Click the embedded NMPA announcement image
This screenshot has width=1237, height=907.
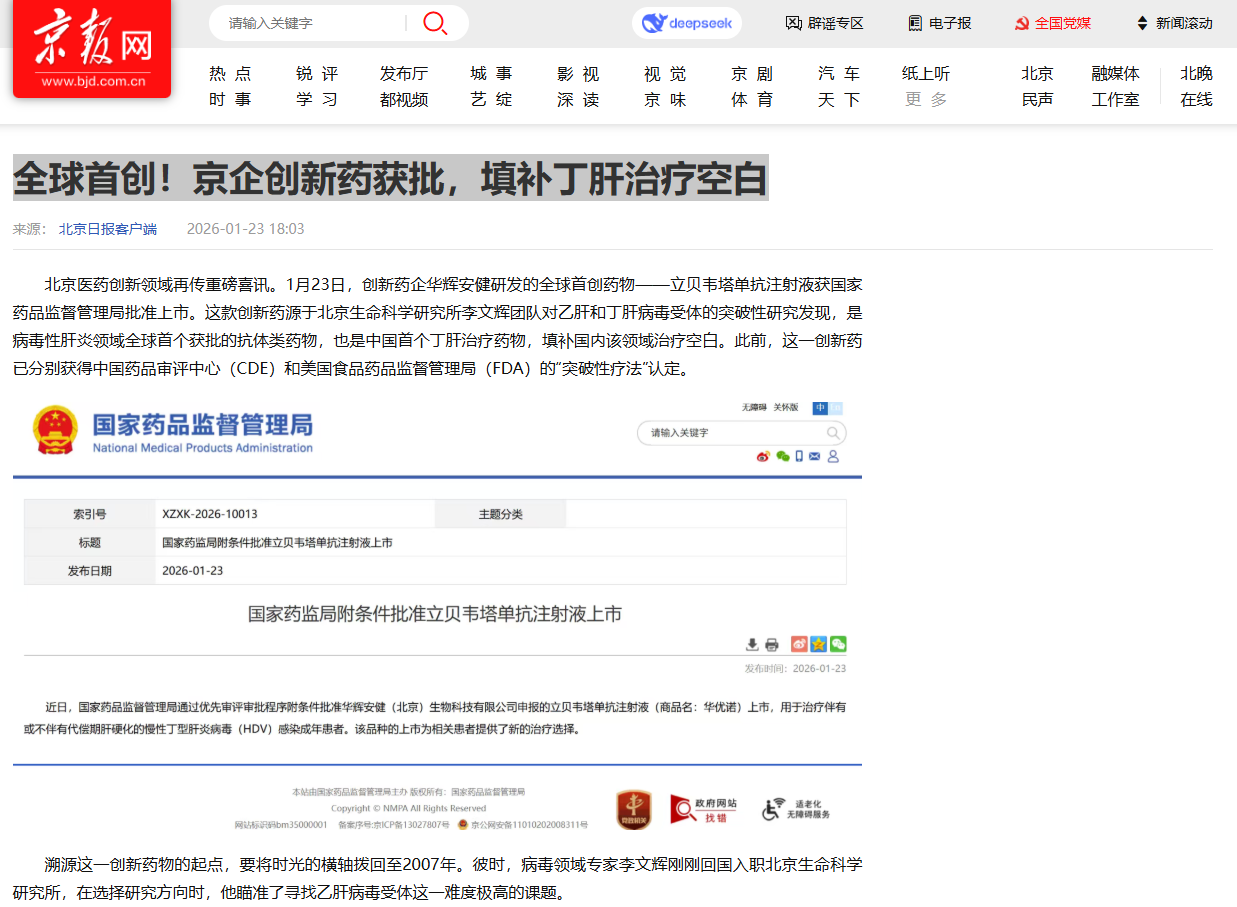pyautogui.click(x=437, y=615)
